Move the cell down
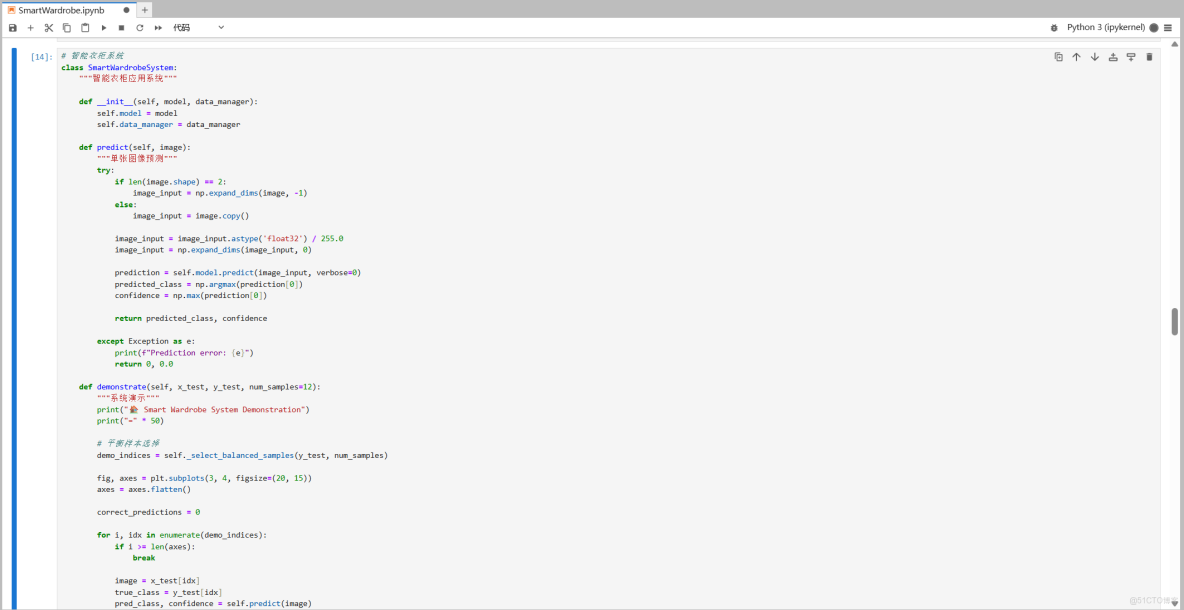1184x610 pixels. (1094, 57)
